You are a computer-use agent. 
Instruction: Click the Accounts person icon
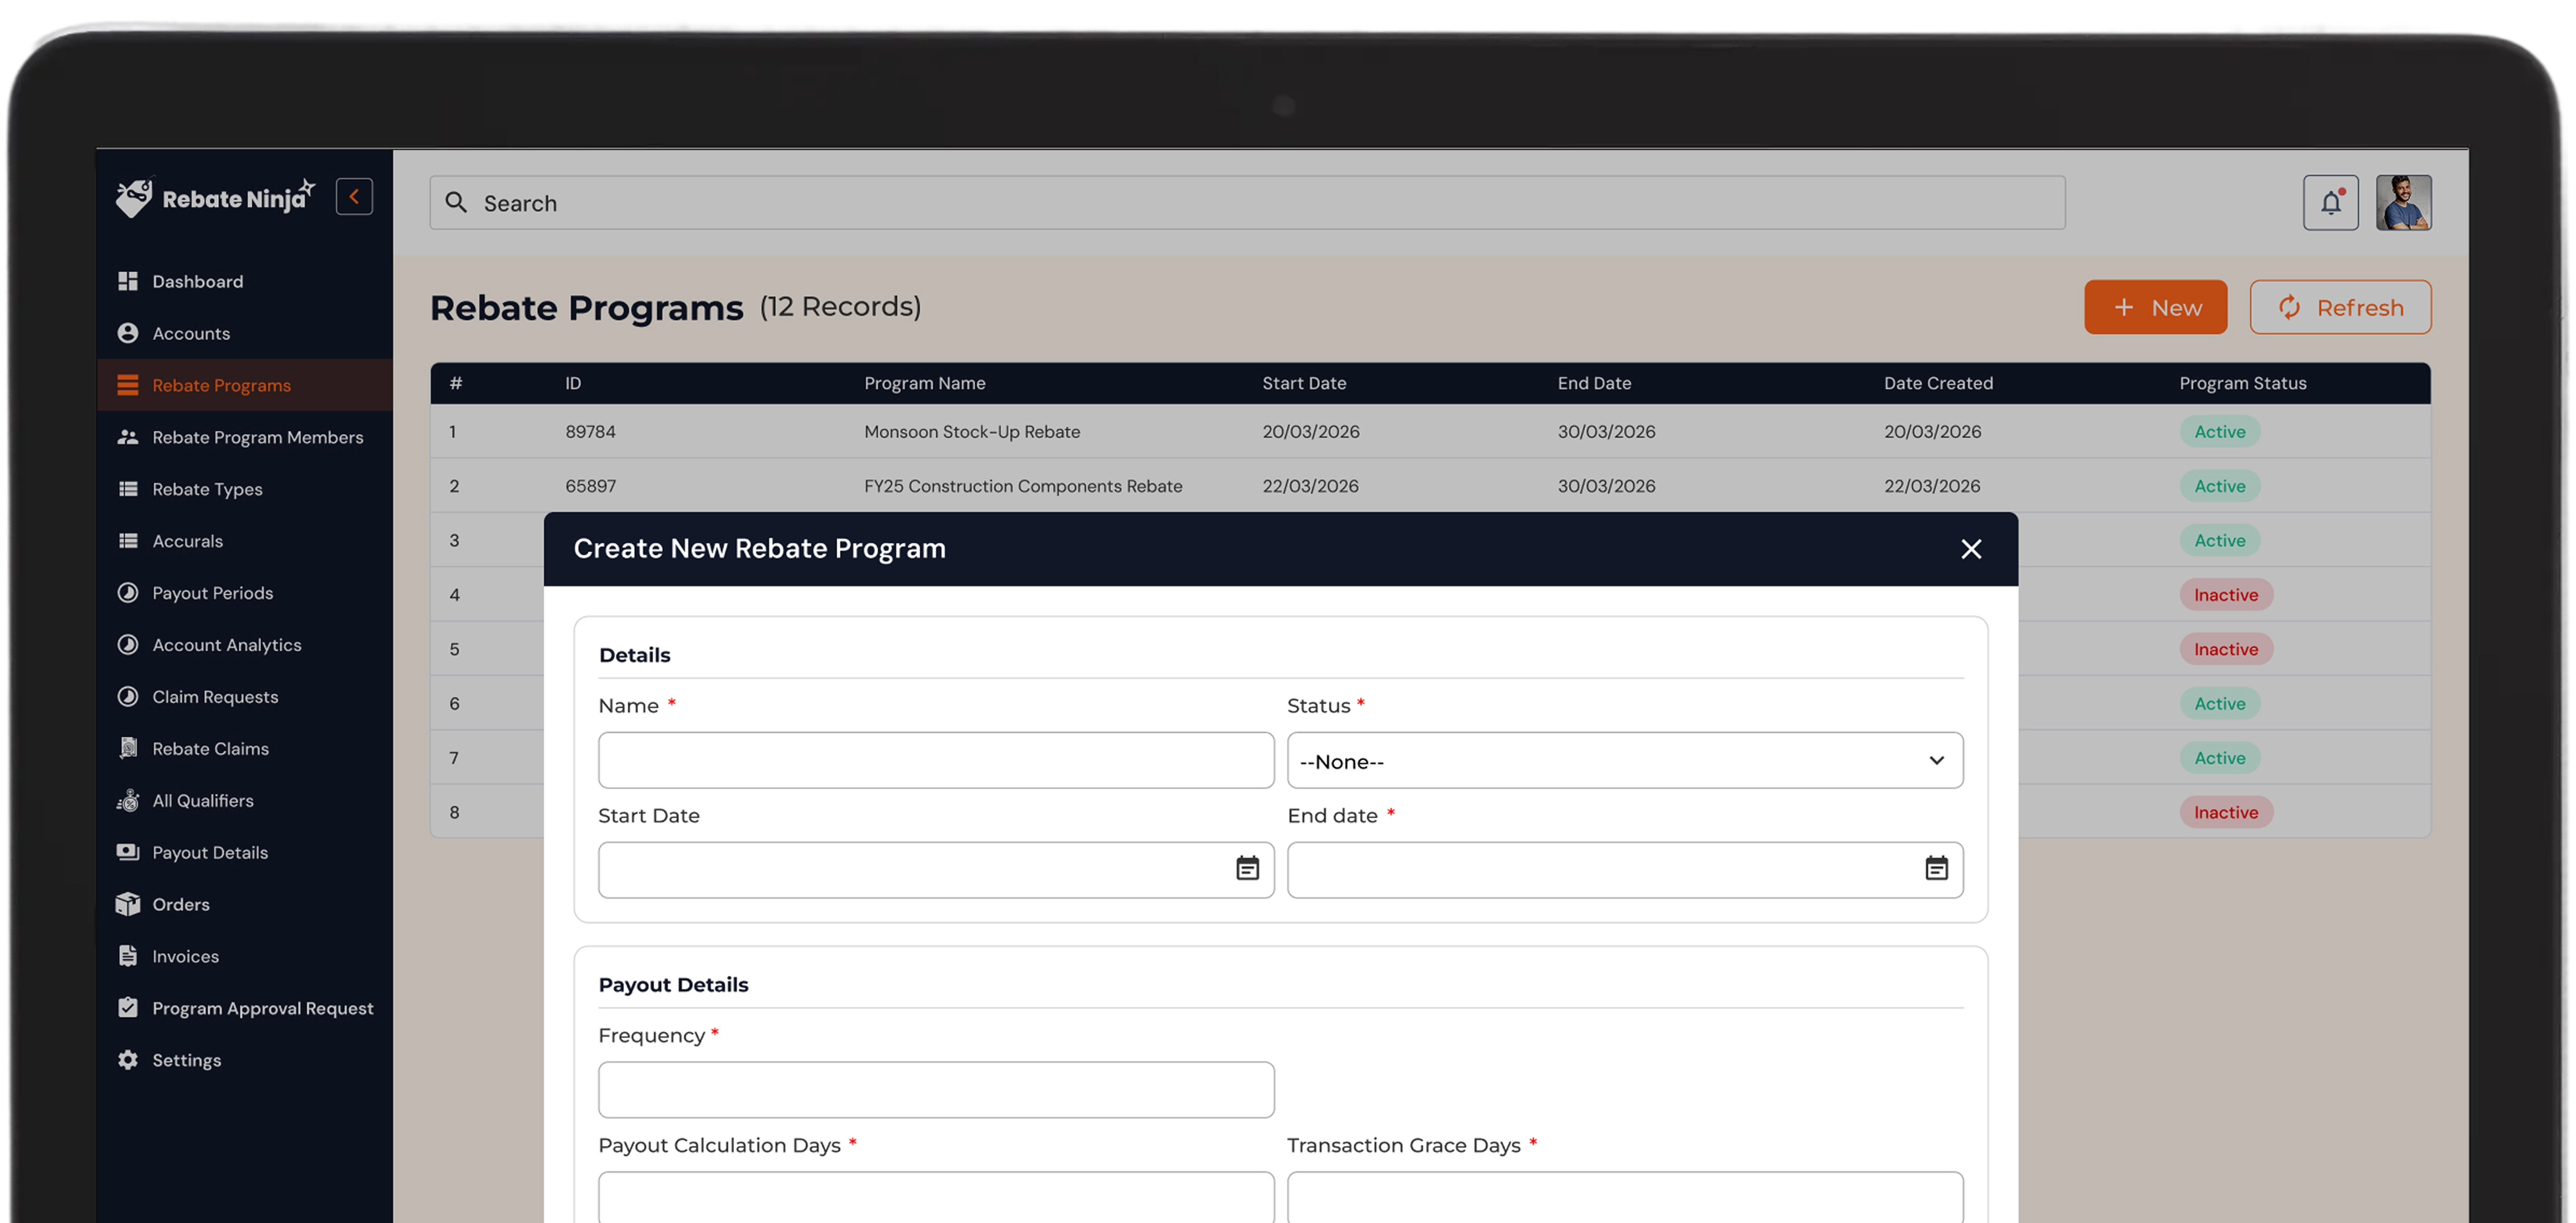[x=127, y=333]
